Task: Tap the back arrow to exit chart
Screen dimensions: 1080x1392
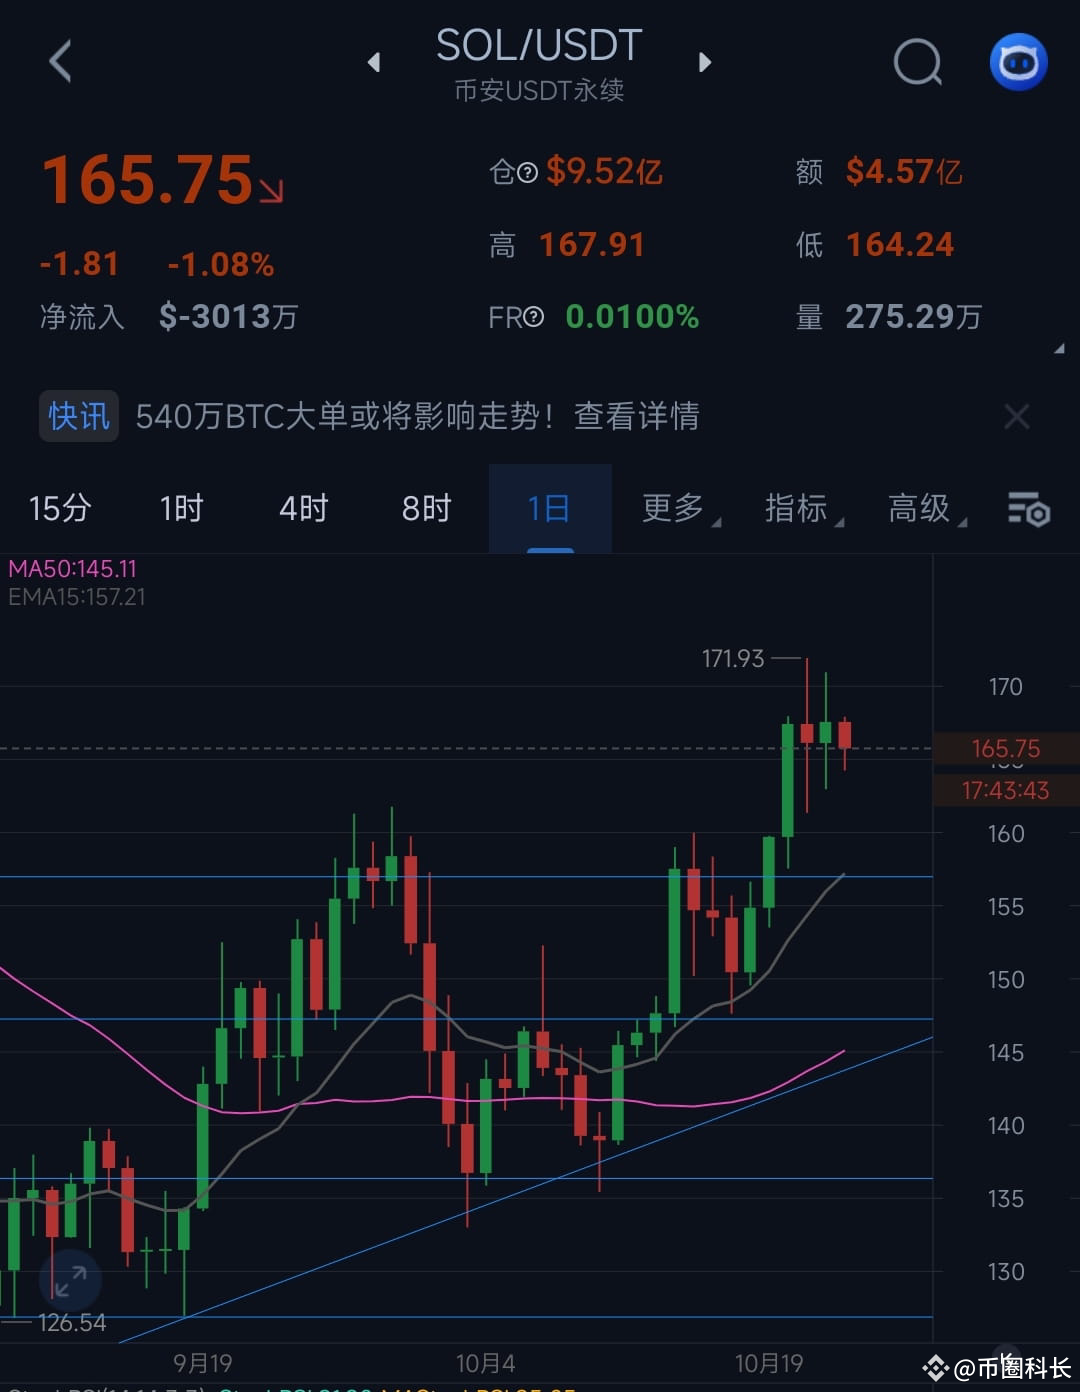Action: click(60, 62)
